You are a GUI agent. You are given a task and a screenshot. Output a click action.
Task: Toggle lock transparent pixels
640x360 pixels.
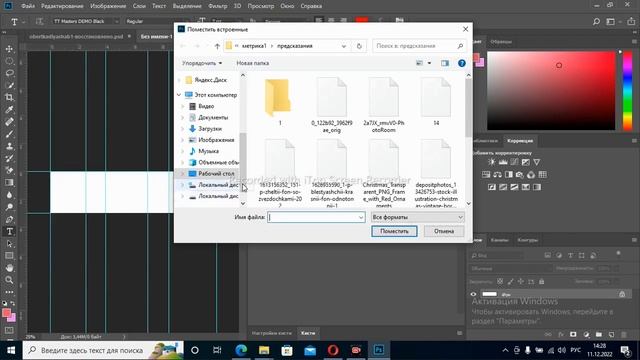500,282
